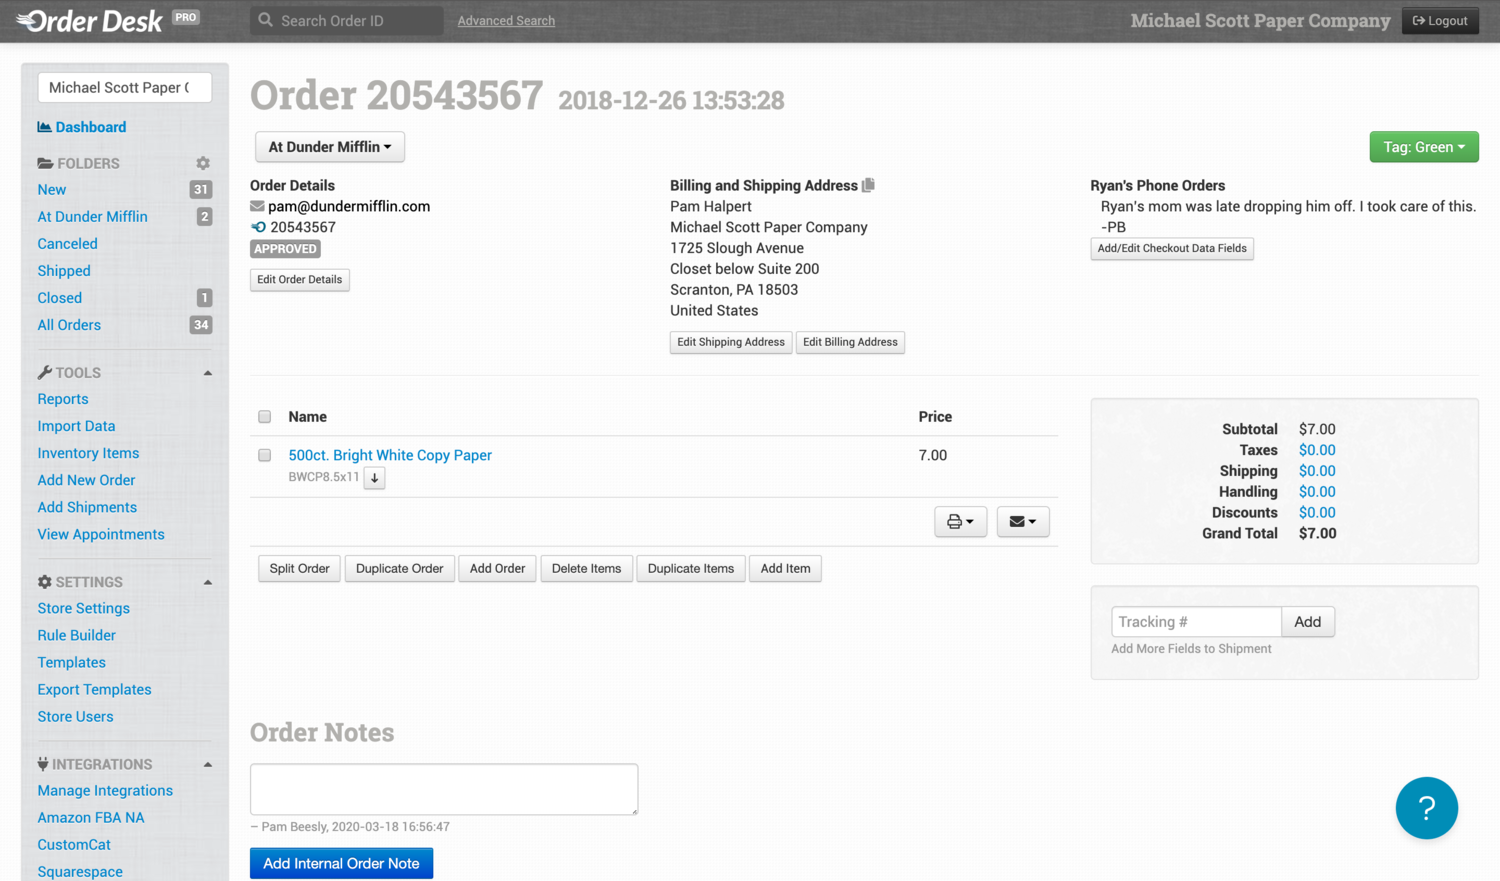1500x881 pixels.
Task: Click Add More Fields to Shipment
Action: coord(1191,649)
